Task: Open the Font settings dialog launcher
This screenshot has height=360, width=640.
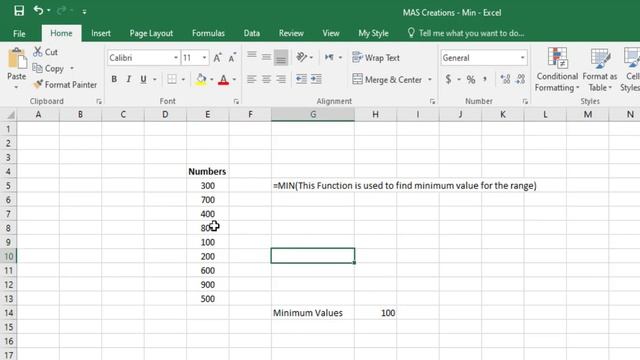Action: pos(236,101)
